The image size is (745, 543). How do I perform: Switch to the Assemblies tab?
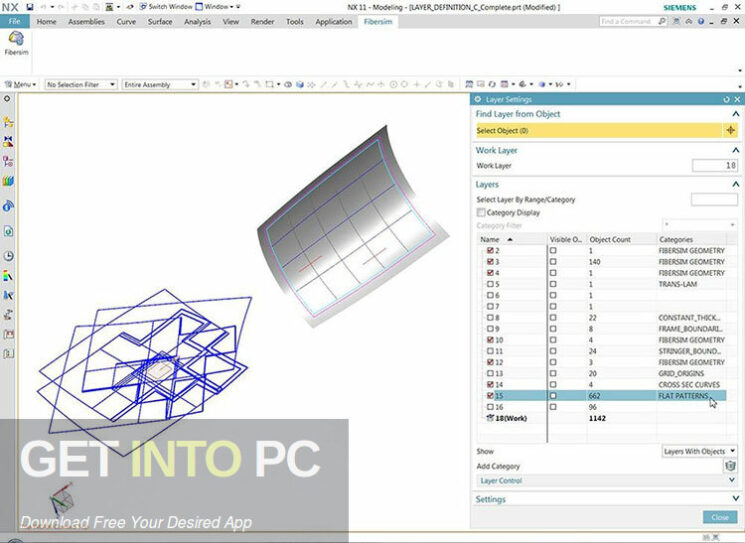(86, 21)
